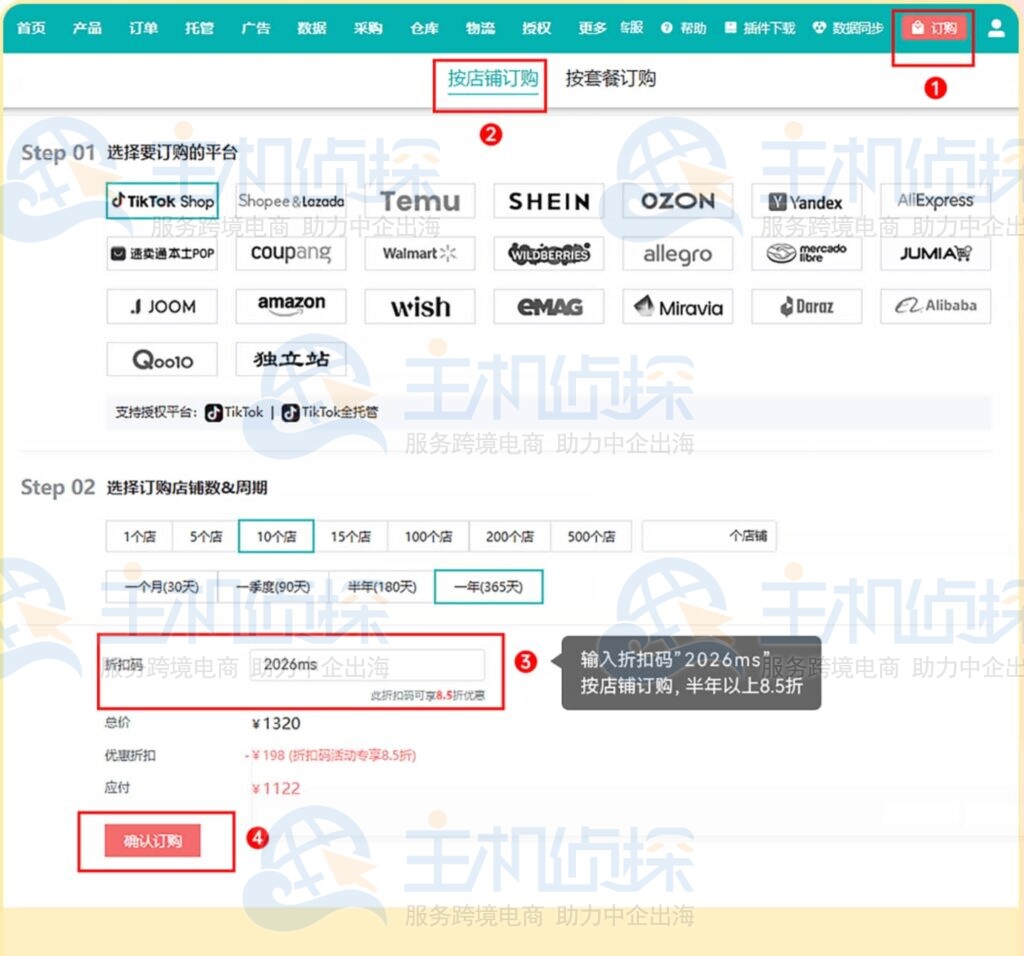This screenshot has height=956, width=1024.
Task: Select the amazon platform logo
Action: tap(291, 306)
